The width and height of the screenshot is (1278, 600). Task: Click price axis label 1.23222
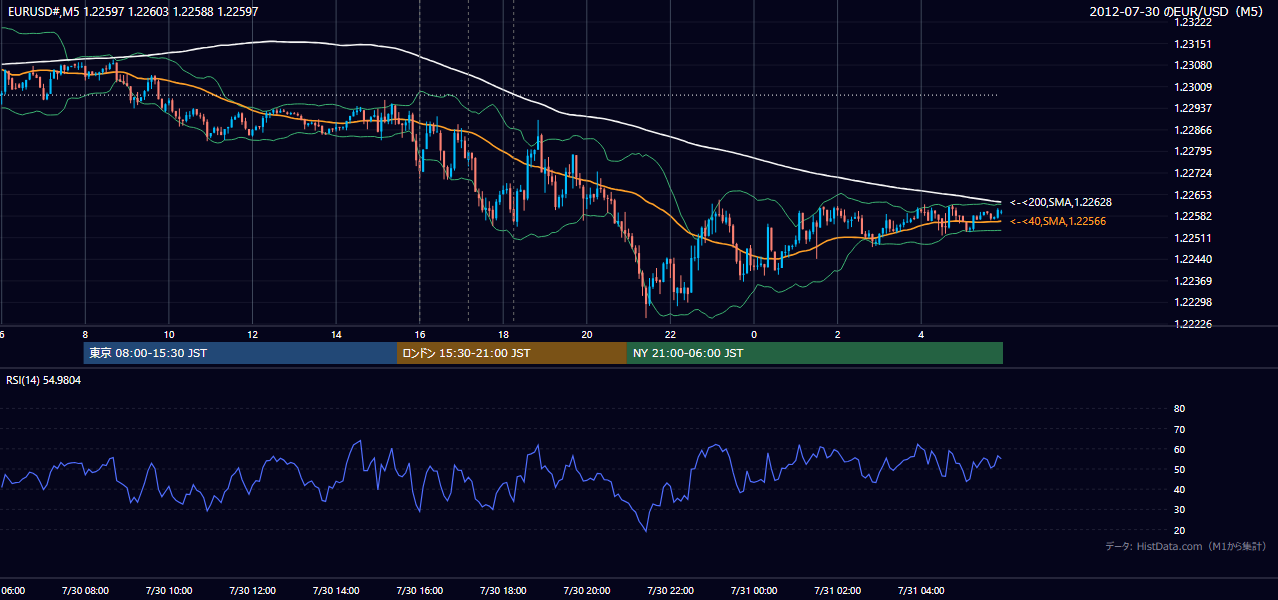point(1193,22)
